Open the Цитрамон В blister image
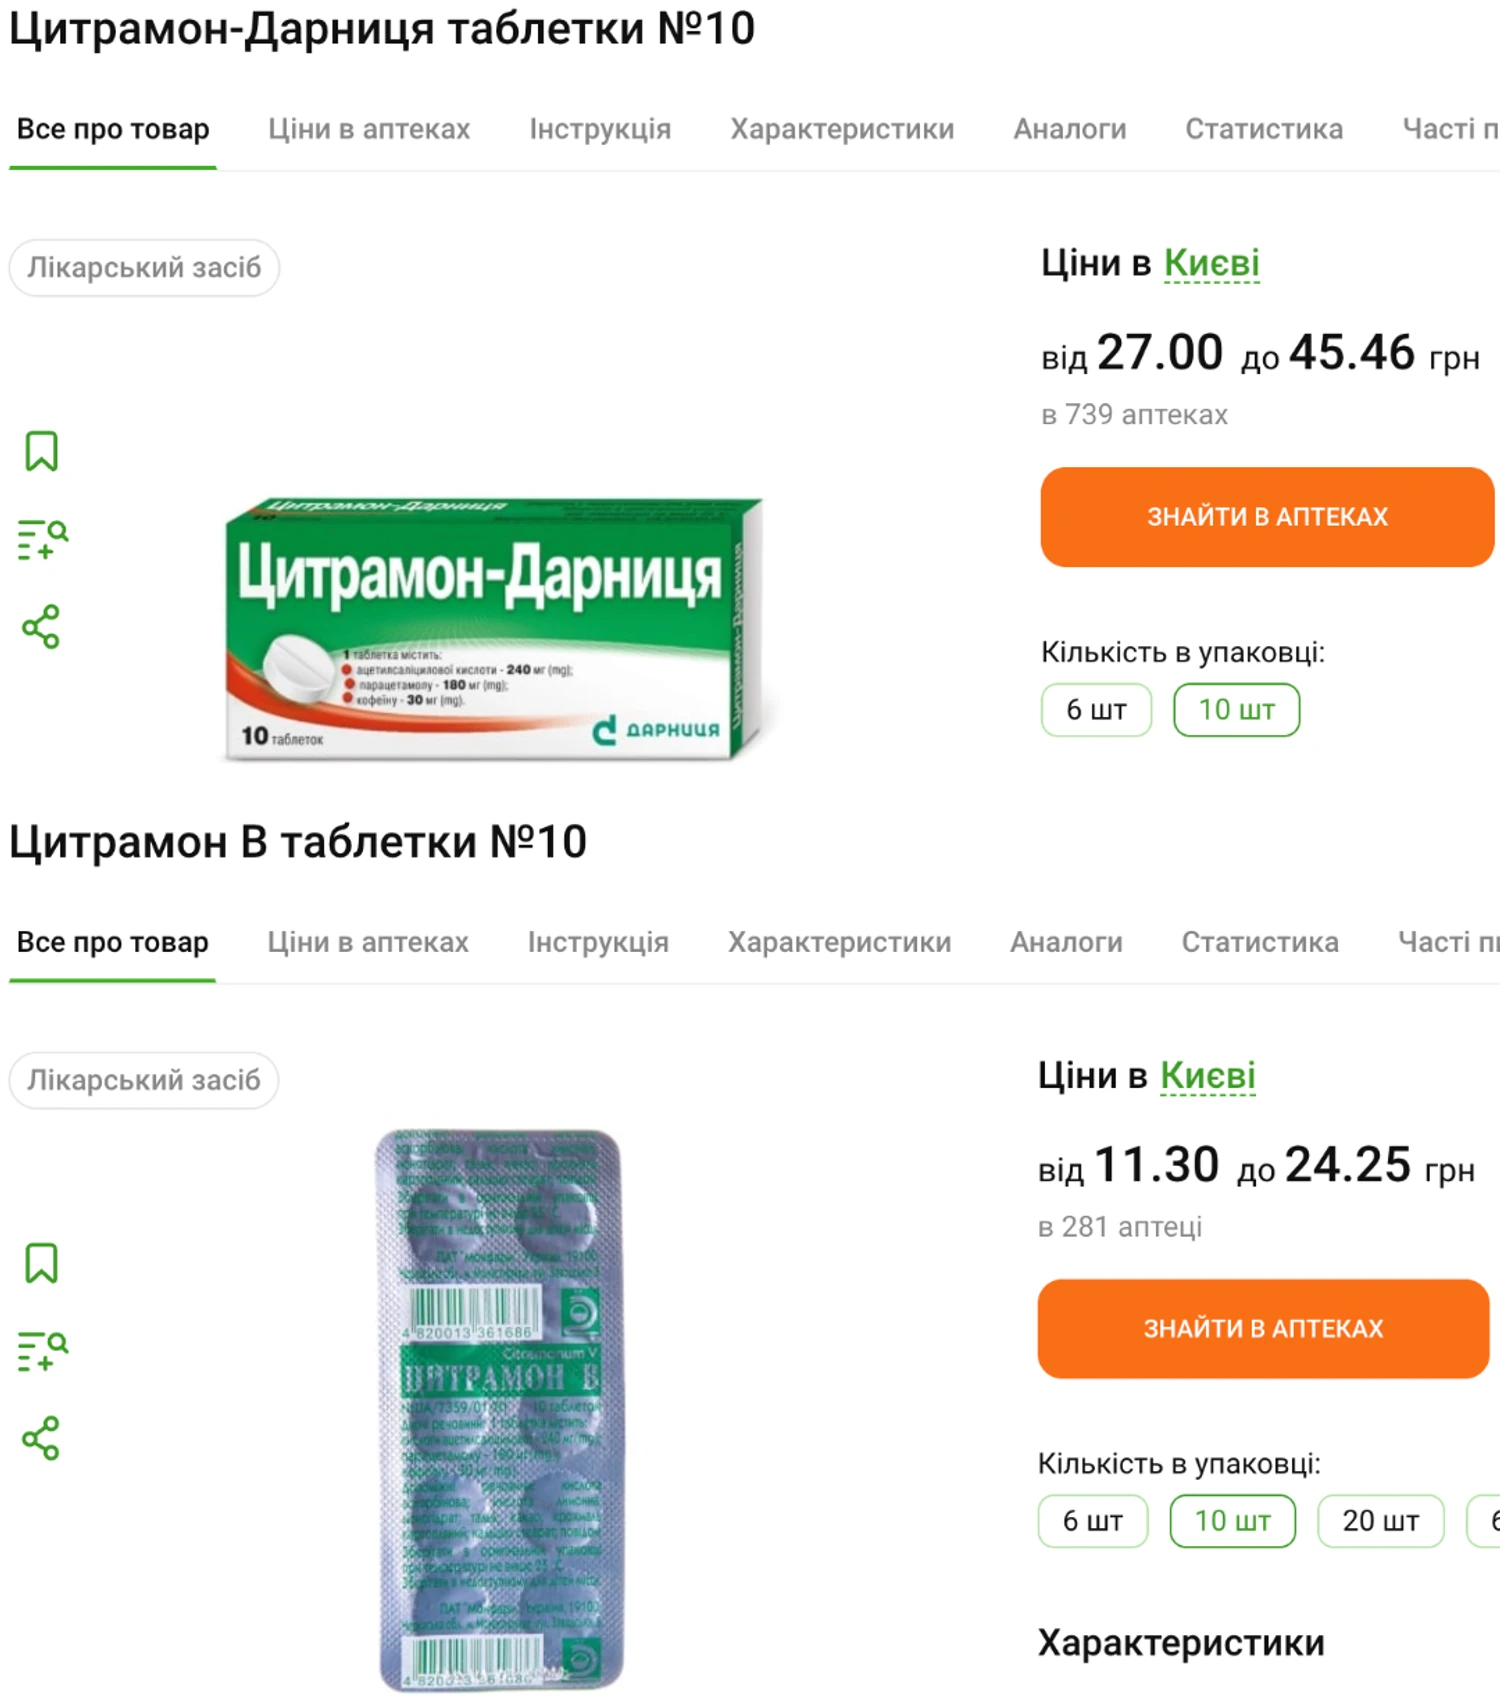1500x1703 pixels. pyautogui.click(x=500, y=1410)
